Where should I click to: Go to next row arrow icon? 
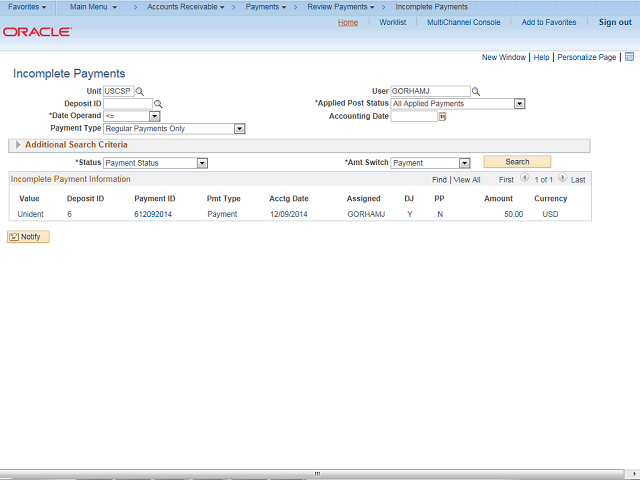[x=562, y=178]
